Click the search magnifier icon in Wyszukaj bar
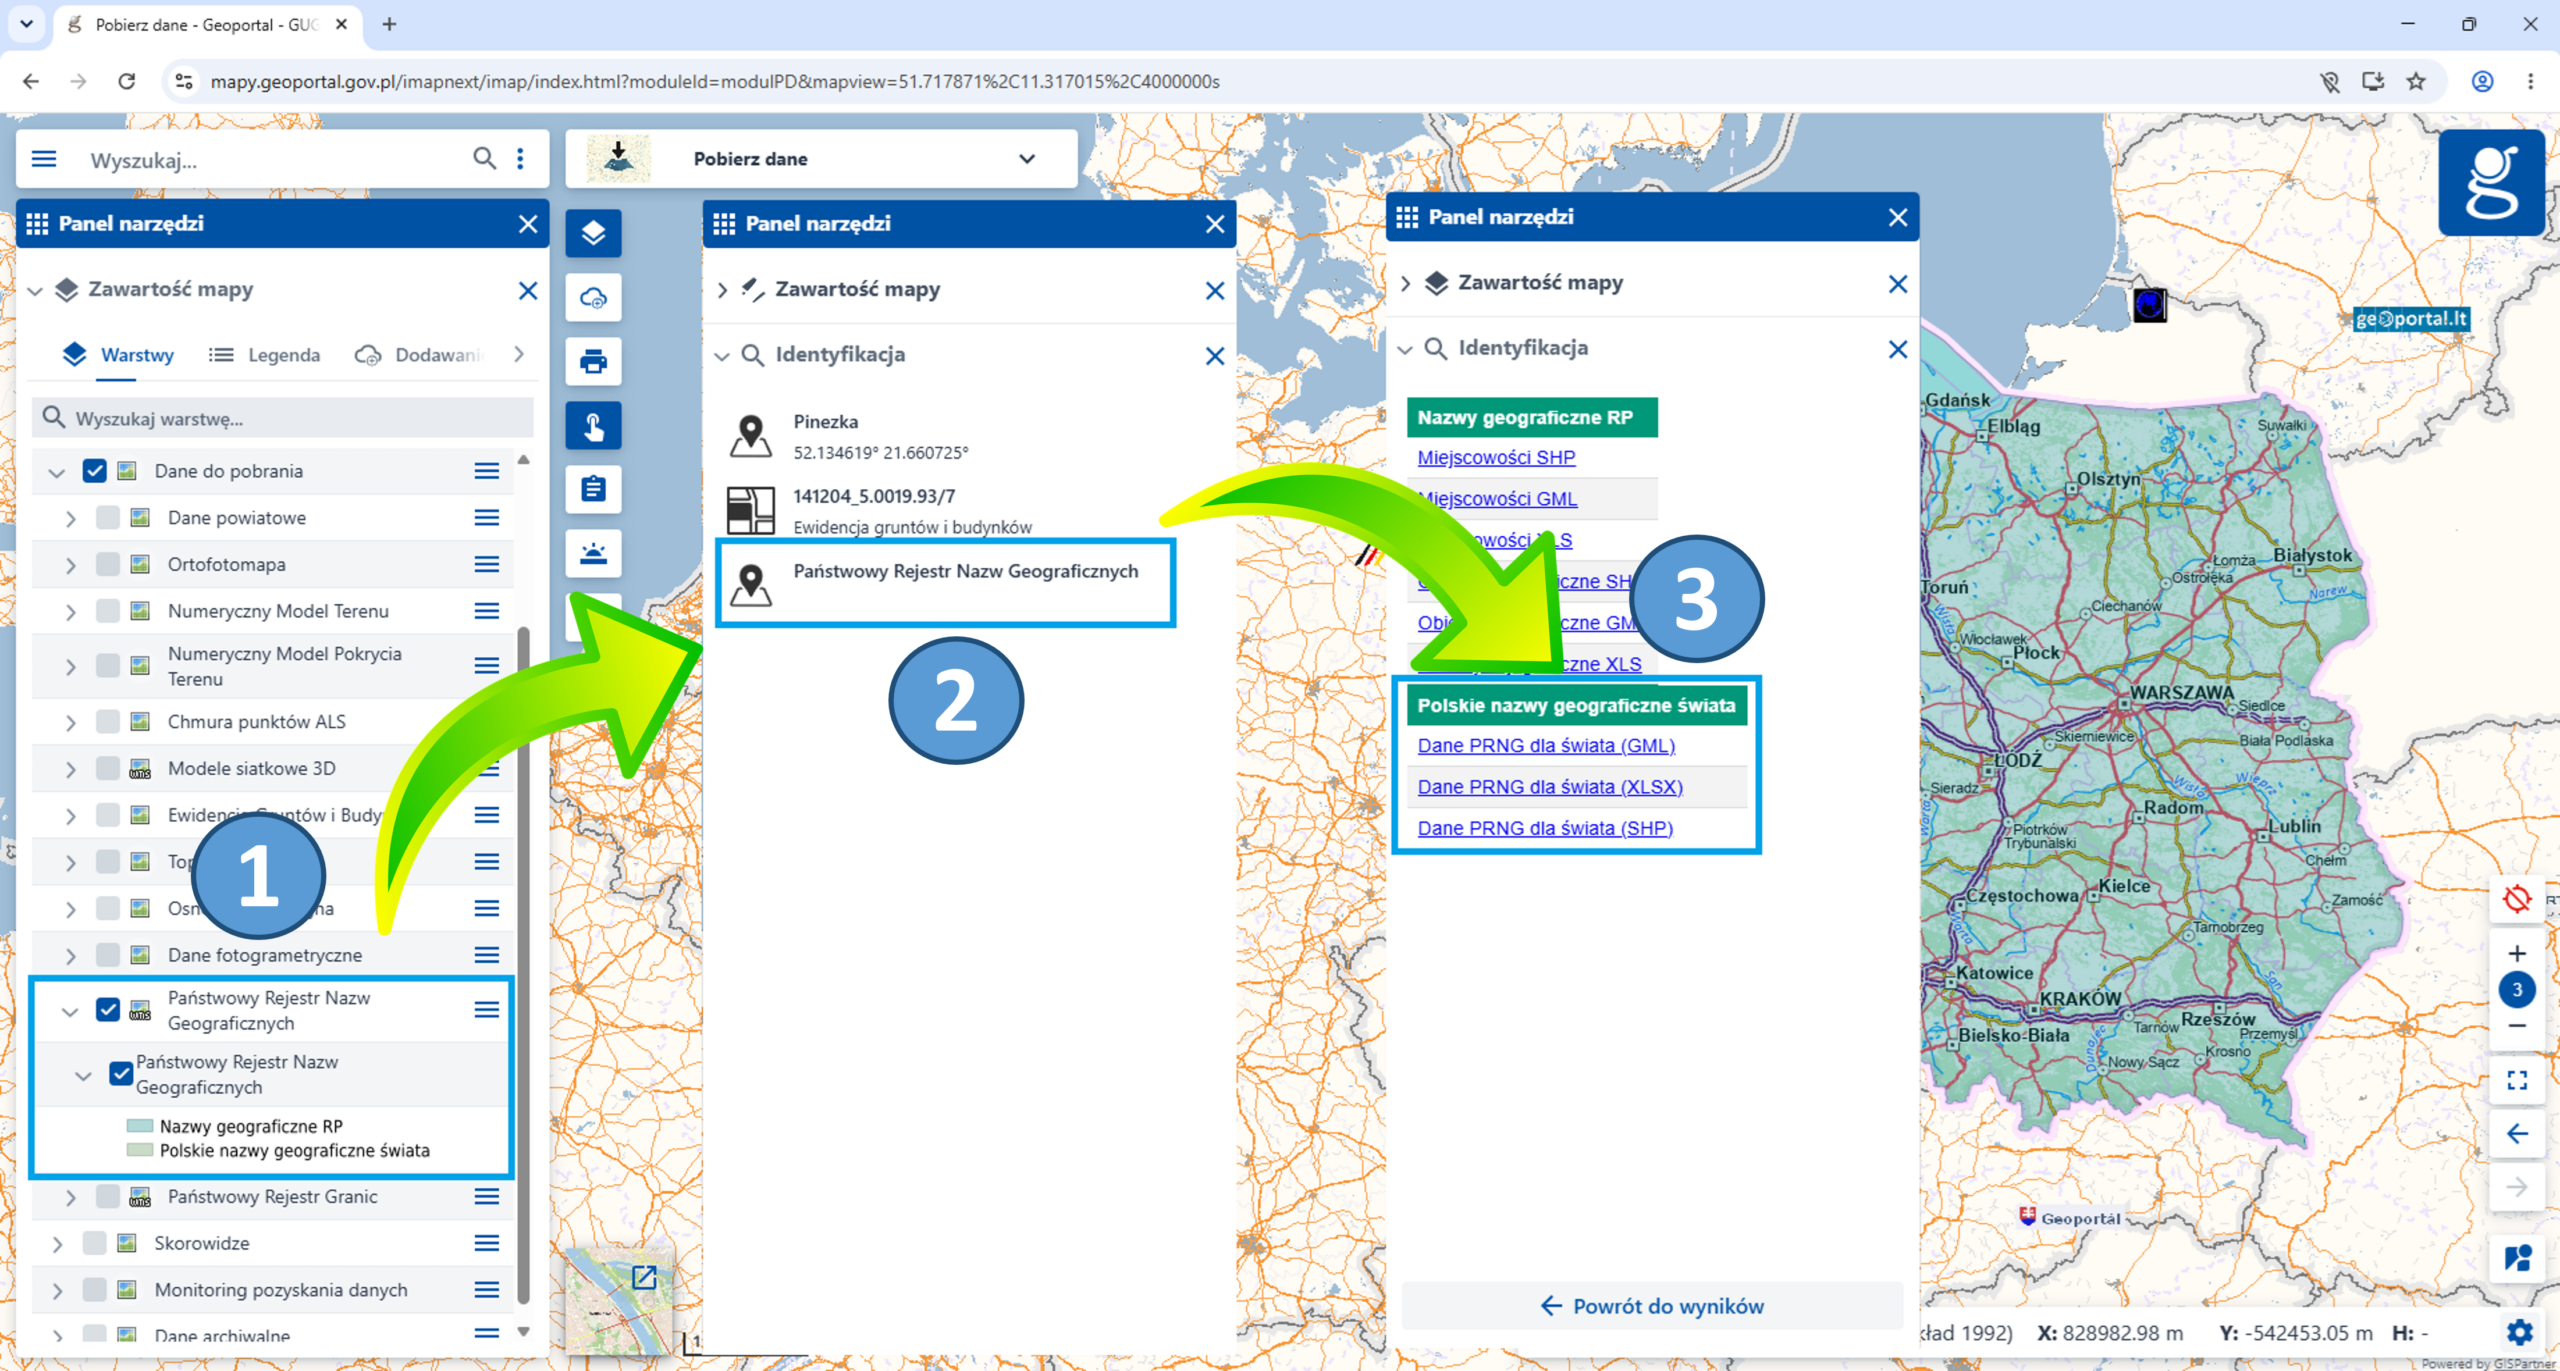Screen dimensions: 2560x1371 [484, 158]
